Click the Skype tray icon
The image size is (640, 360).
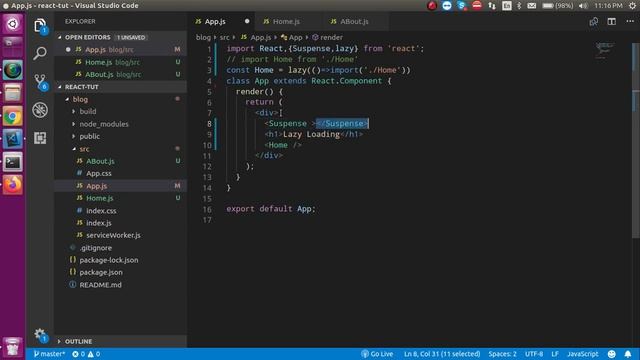coord(462,6)
